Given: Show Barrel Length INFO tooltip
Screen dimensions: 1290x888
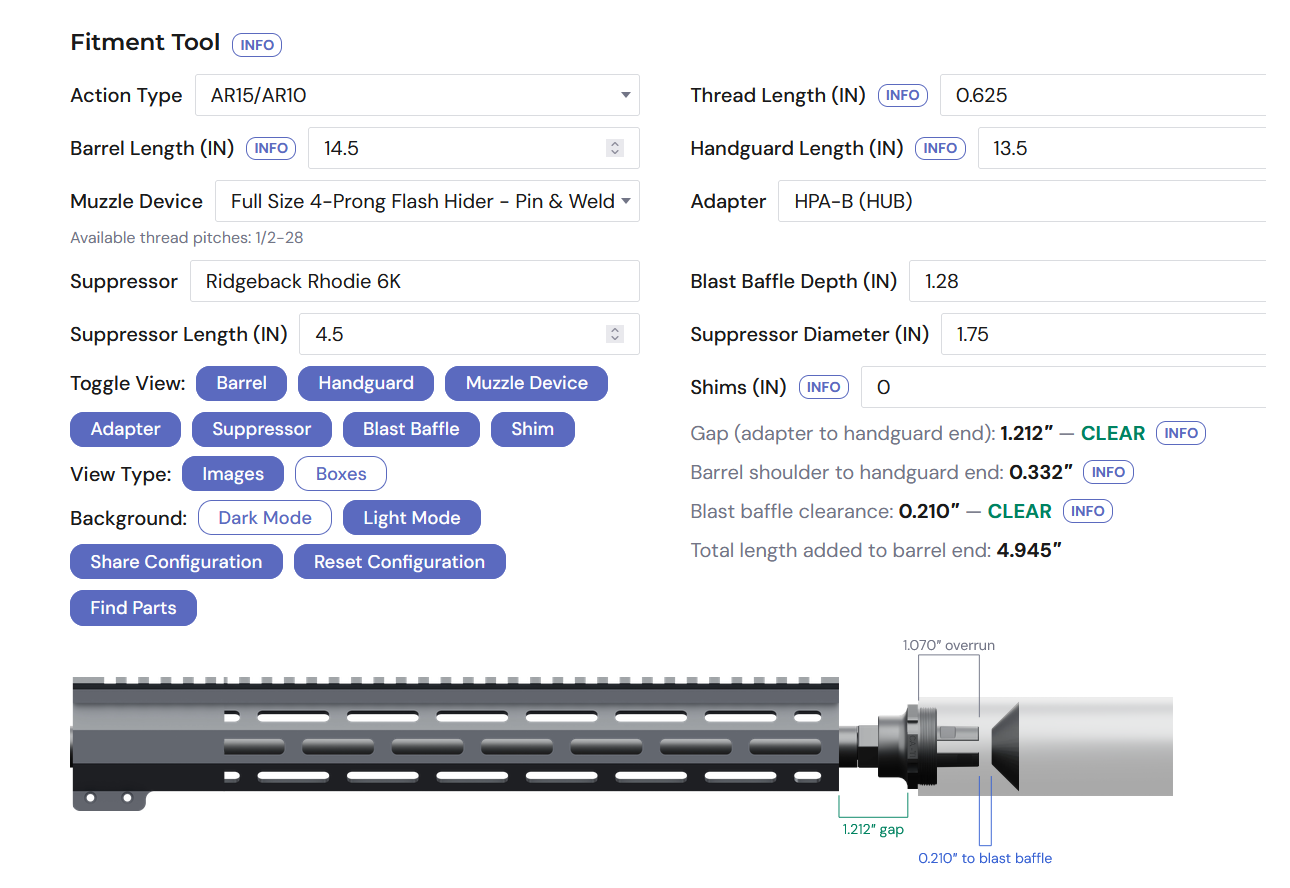Looking at the screenshot, I should [271, 148].
